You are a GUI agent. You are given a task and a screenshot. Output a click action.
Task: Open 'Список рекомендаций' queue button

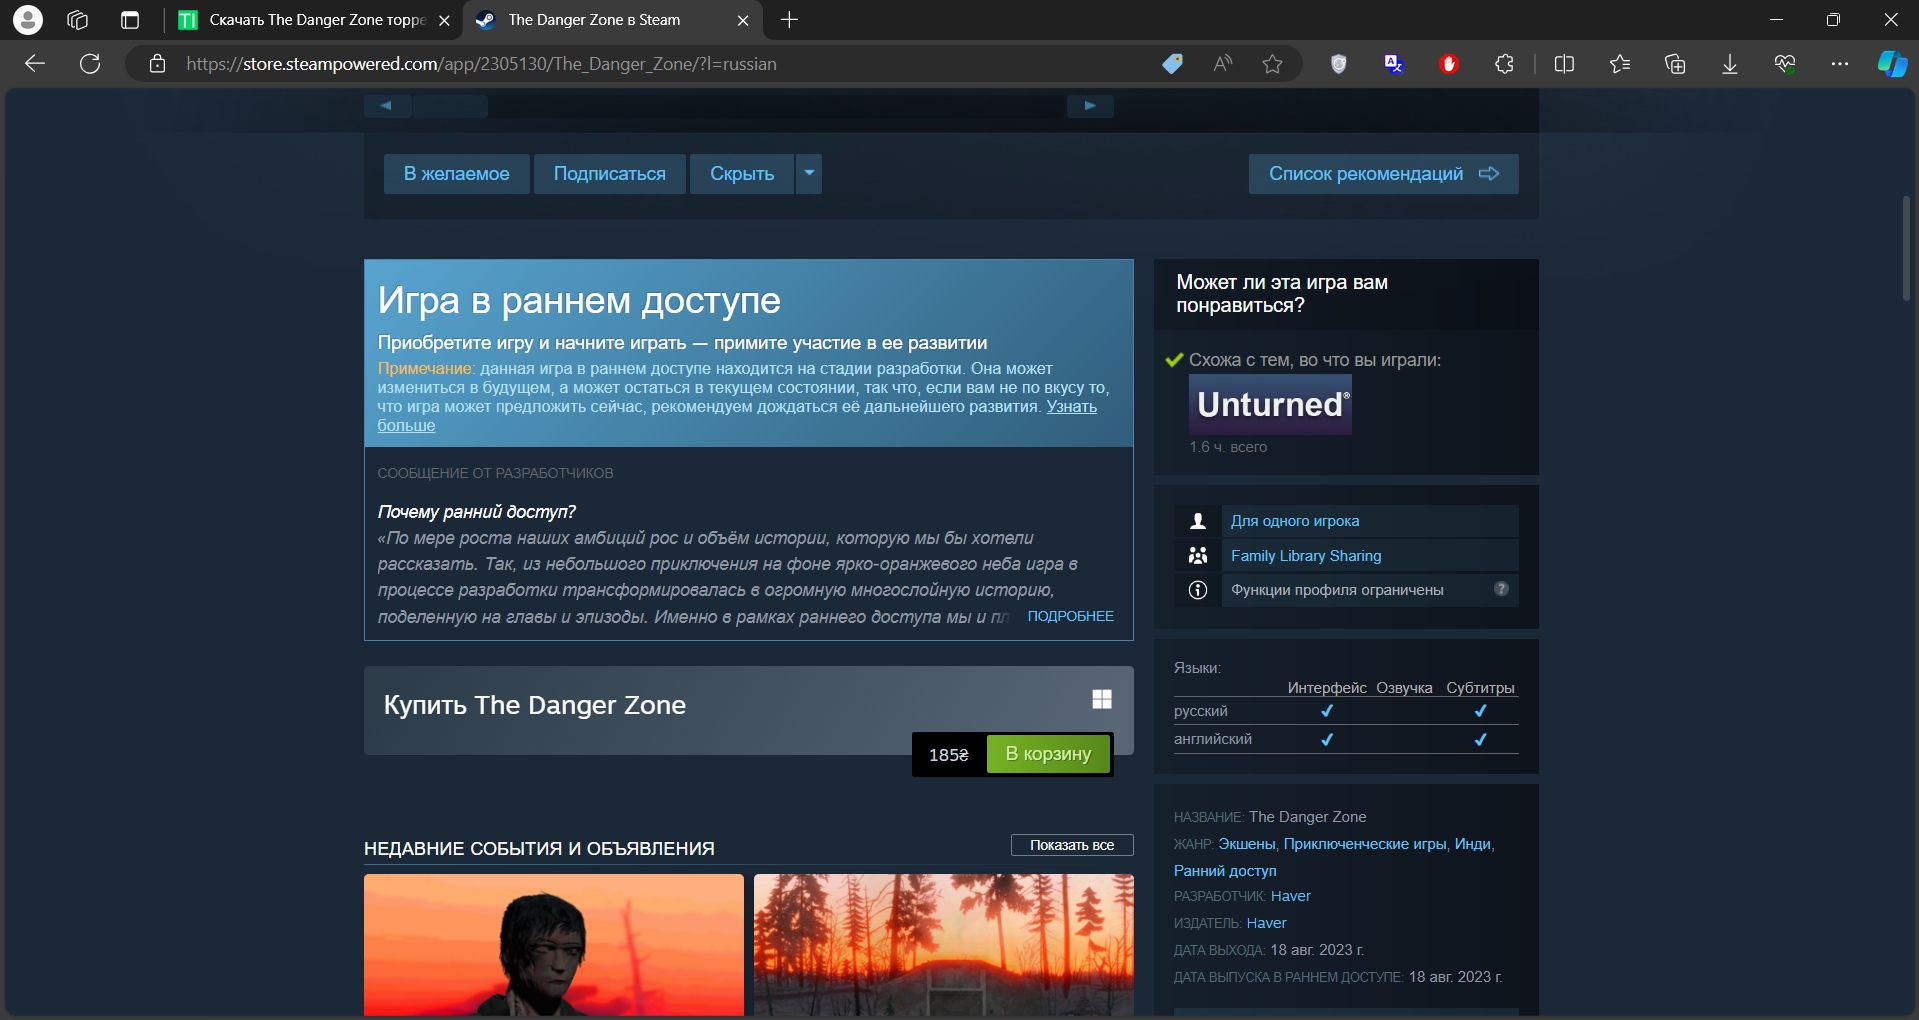pyautogui.click(x=1383, y=174)
